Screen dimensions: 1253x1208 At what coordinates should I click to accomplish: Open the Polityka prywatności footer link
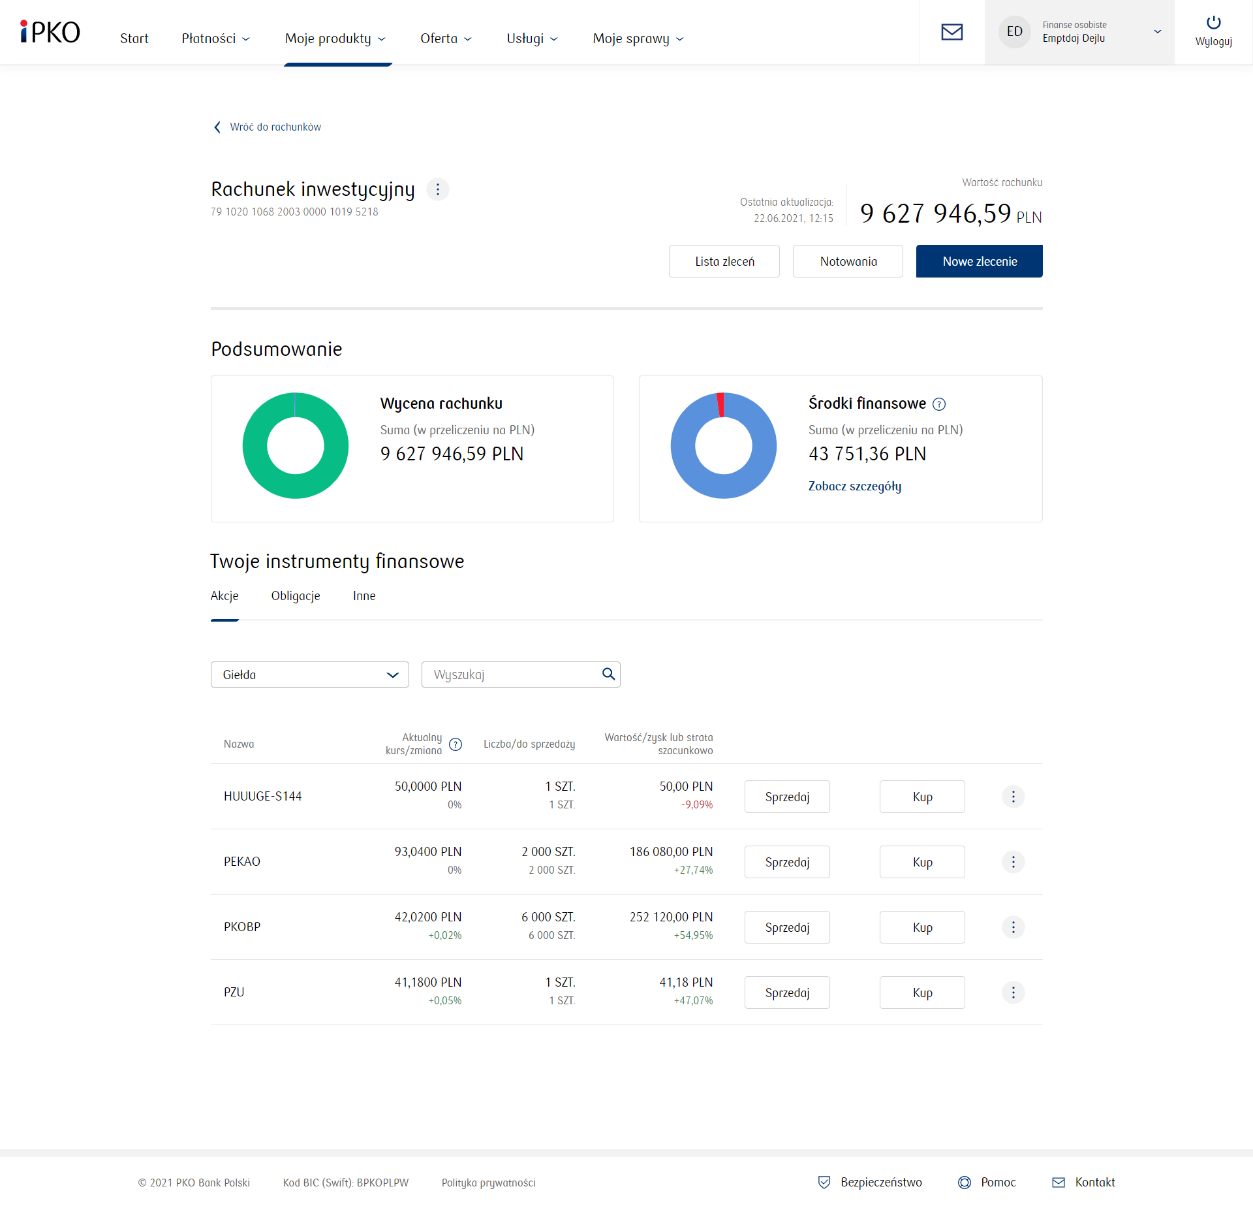(x=489, y=1183)
